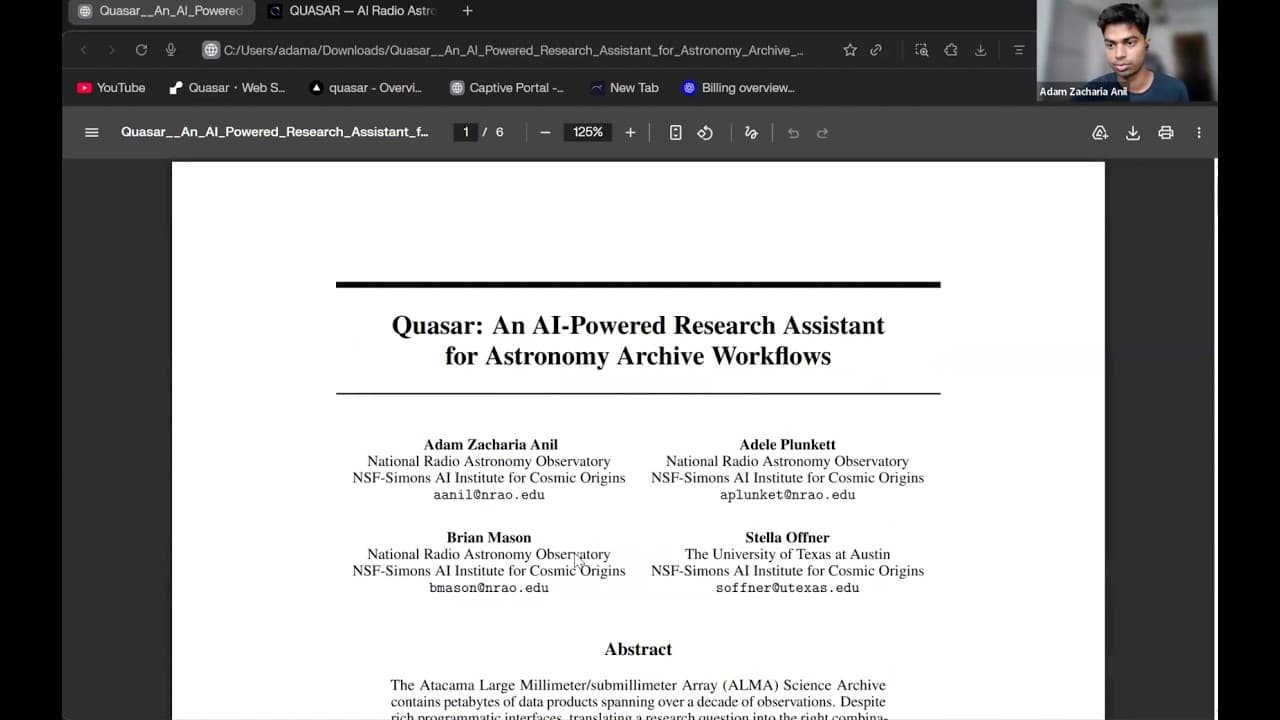
Task: Switch to the Quasar__An_AI_Powered PDF tab
Action: [160, 11]
